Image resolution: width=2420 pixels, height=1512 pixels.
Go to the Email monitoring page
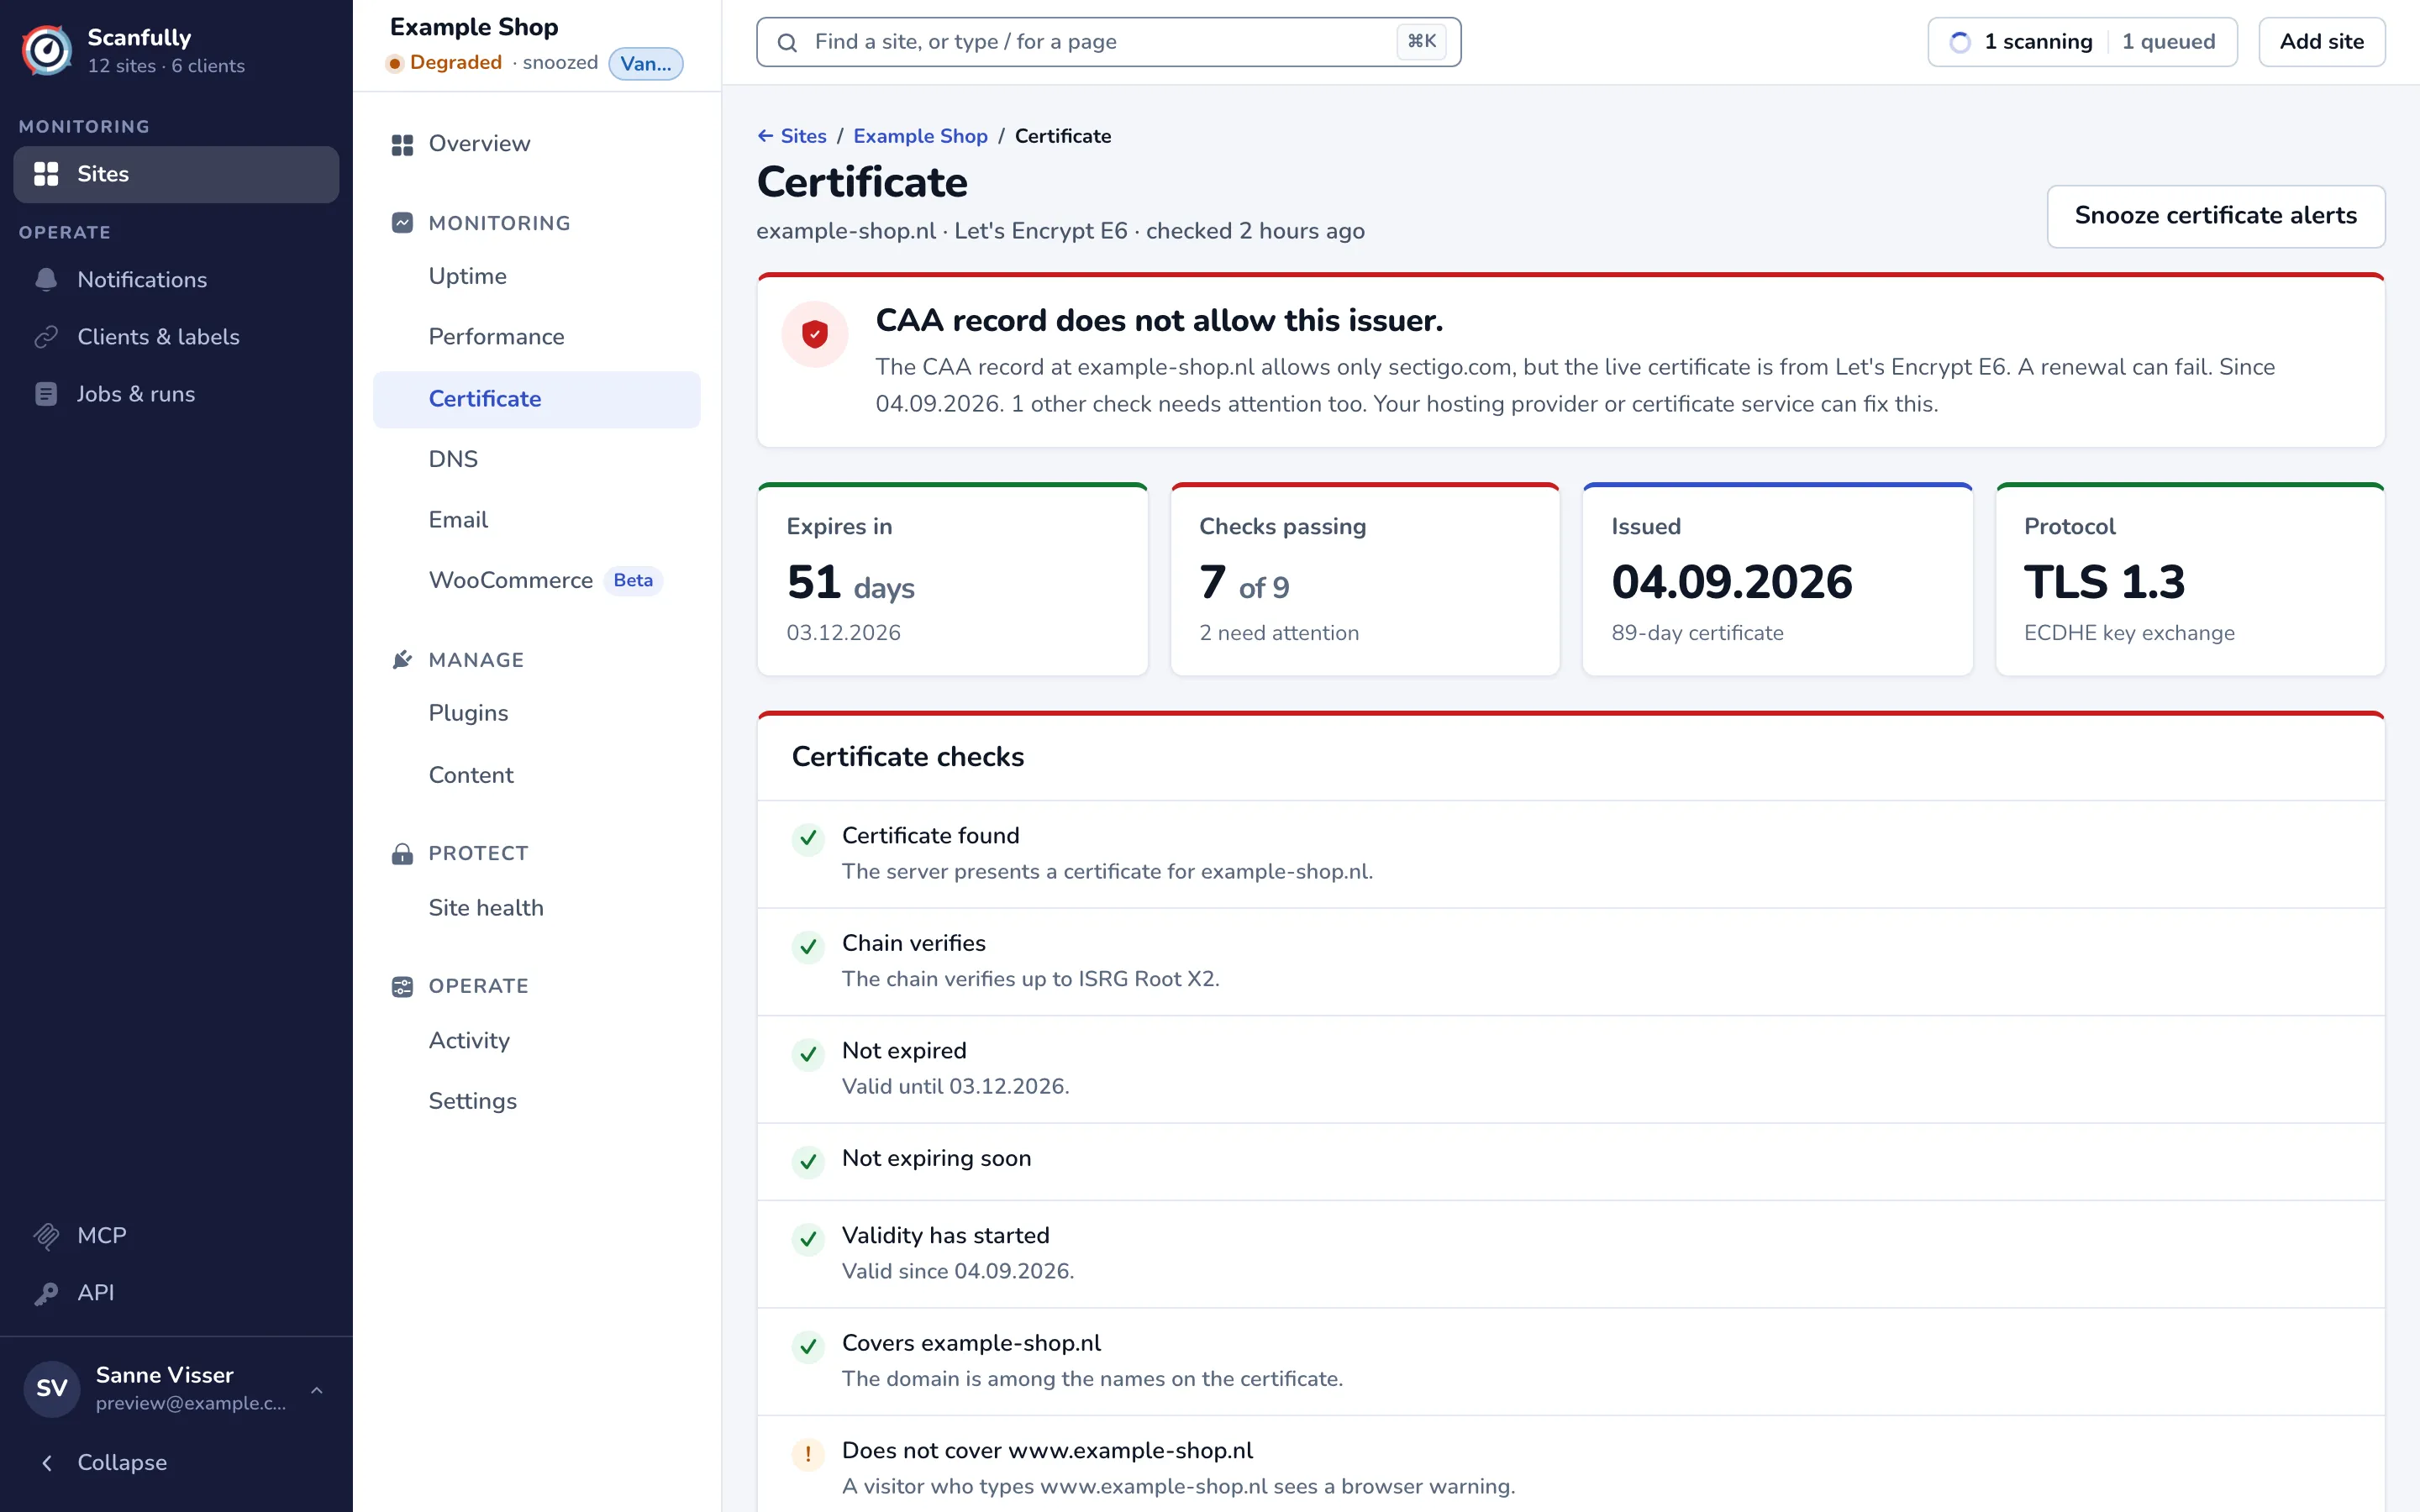pos(537,520)
